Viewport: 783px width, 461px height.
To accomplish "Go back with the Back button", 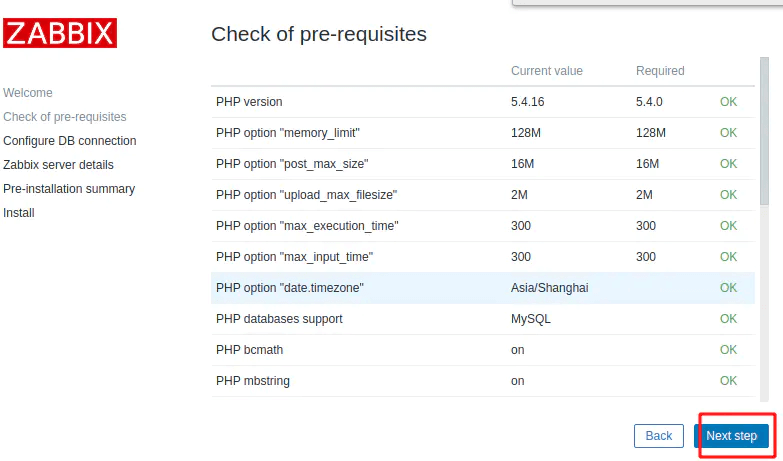I will tap(658, 436).
